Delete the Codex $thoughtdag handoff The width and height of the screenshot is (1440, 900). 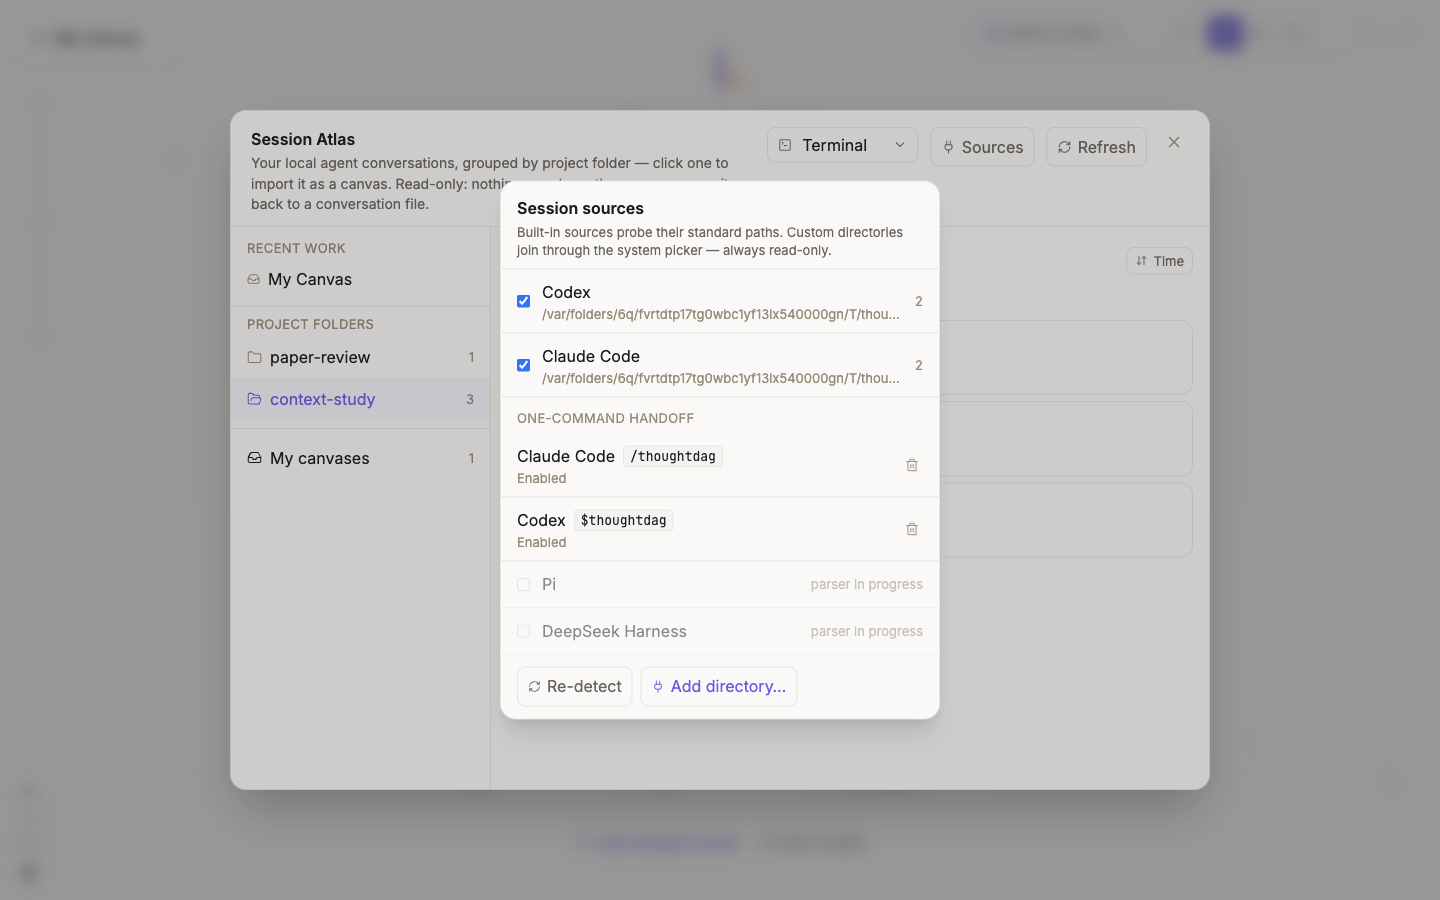click(912, 529)
